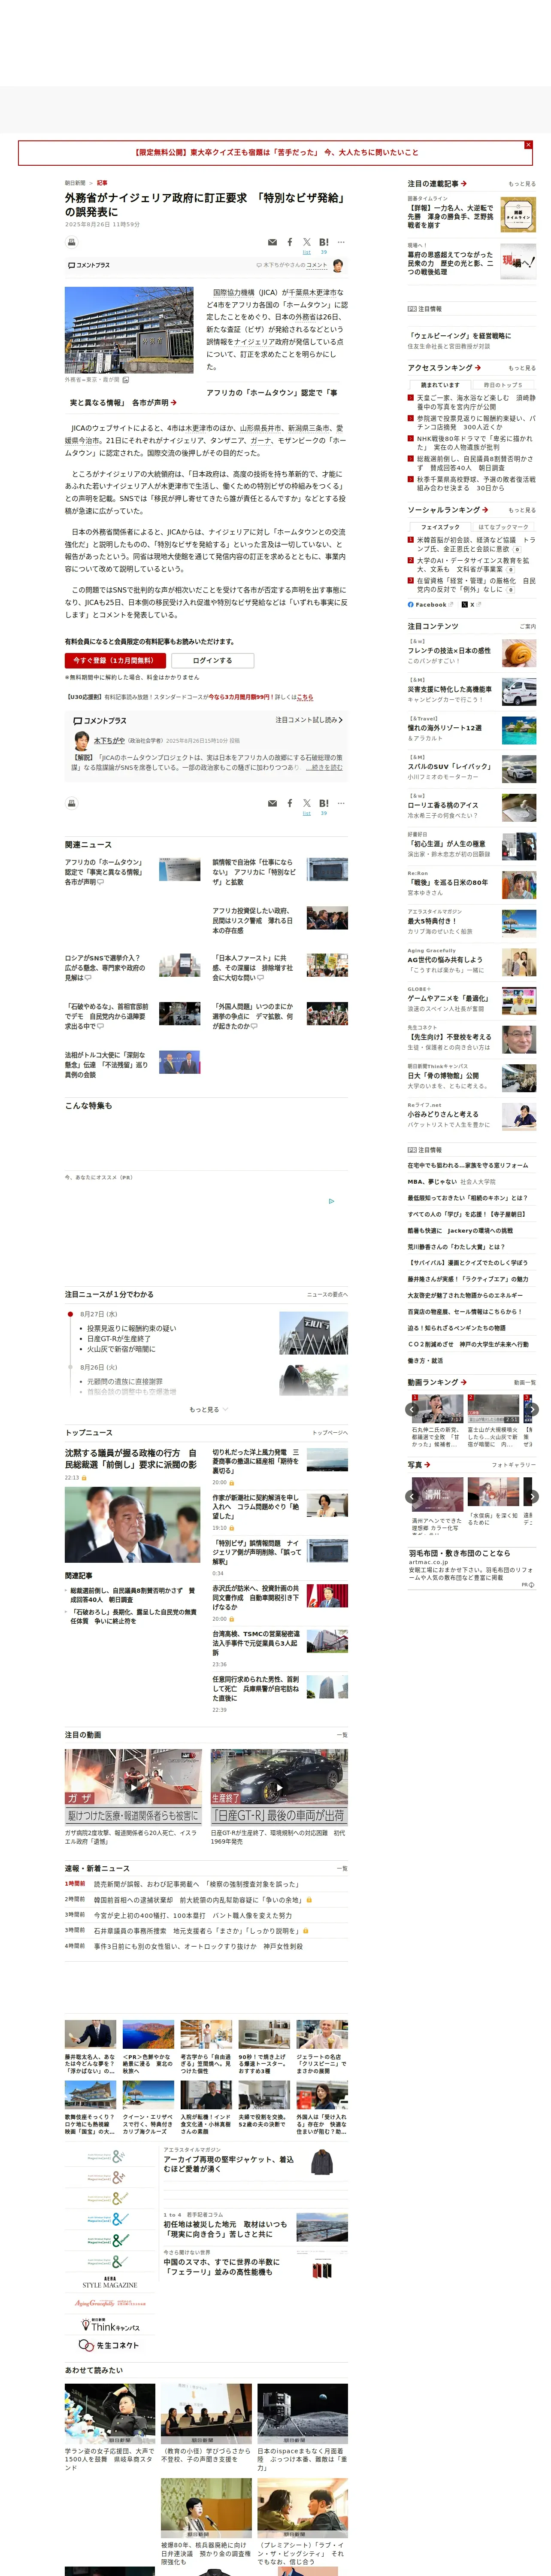The image size is (551, 2576).
Task: Click もっと見る beside ソーシャルランキング
Action: [521, 510]
